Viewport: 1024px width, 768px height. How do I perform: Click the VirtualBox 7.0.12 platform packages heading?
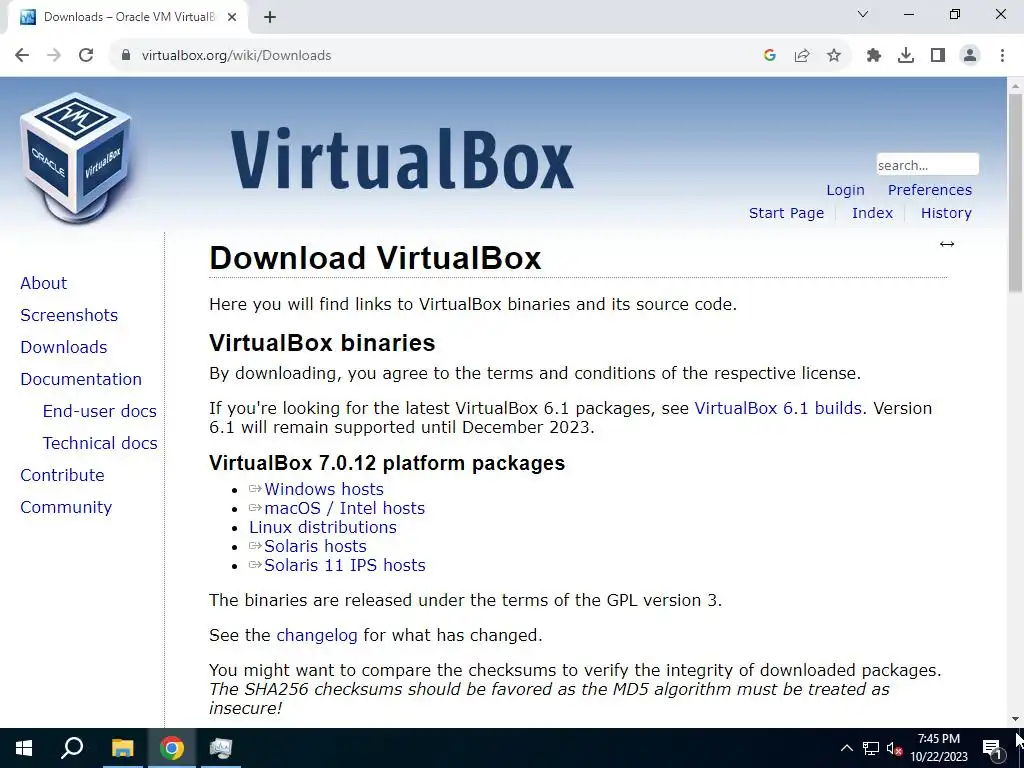click(x=387, y=463)
